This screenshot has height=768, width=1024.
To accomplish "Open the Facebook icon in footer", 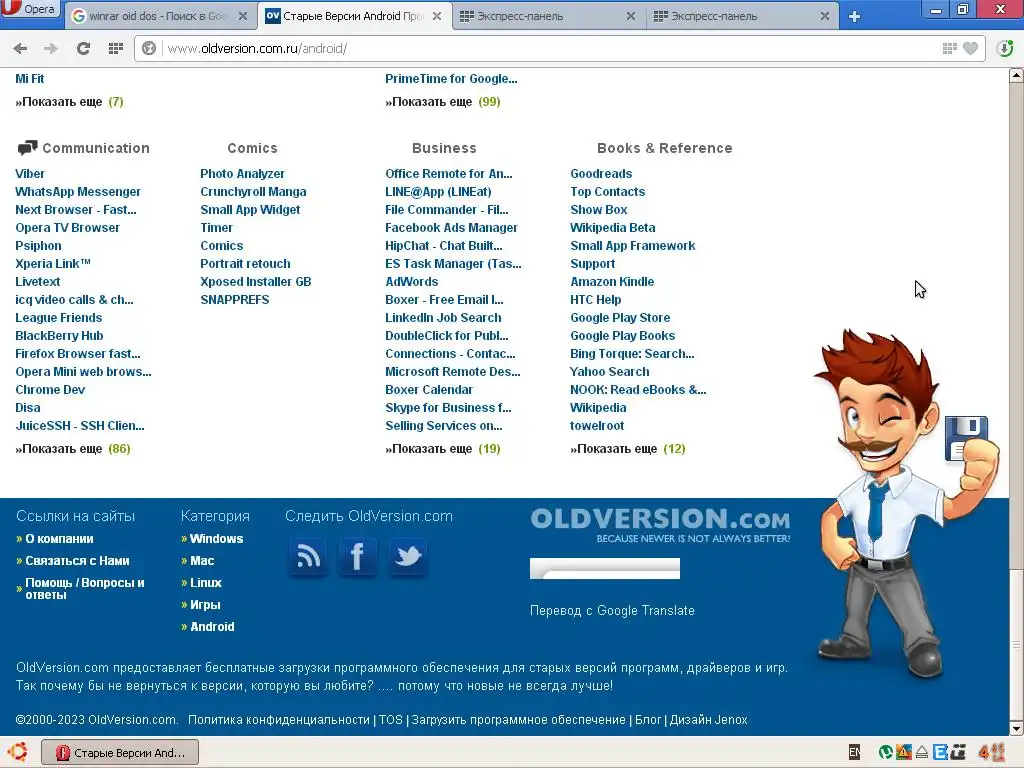I will pyautogui.click(x=357, y=557).
